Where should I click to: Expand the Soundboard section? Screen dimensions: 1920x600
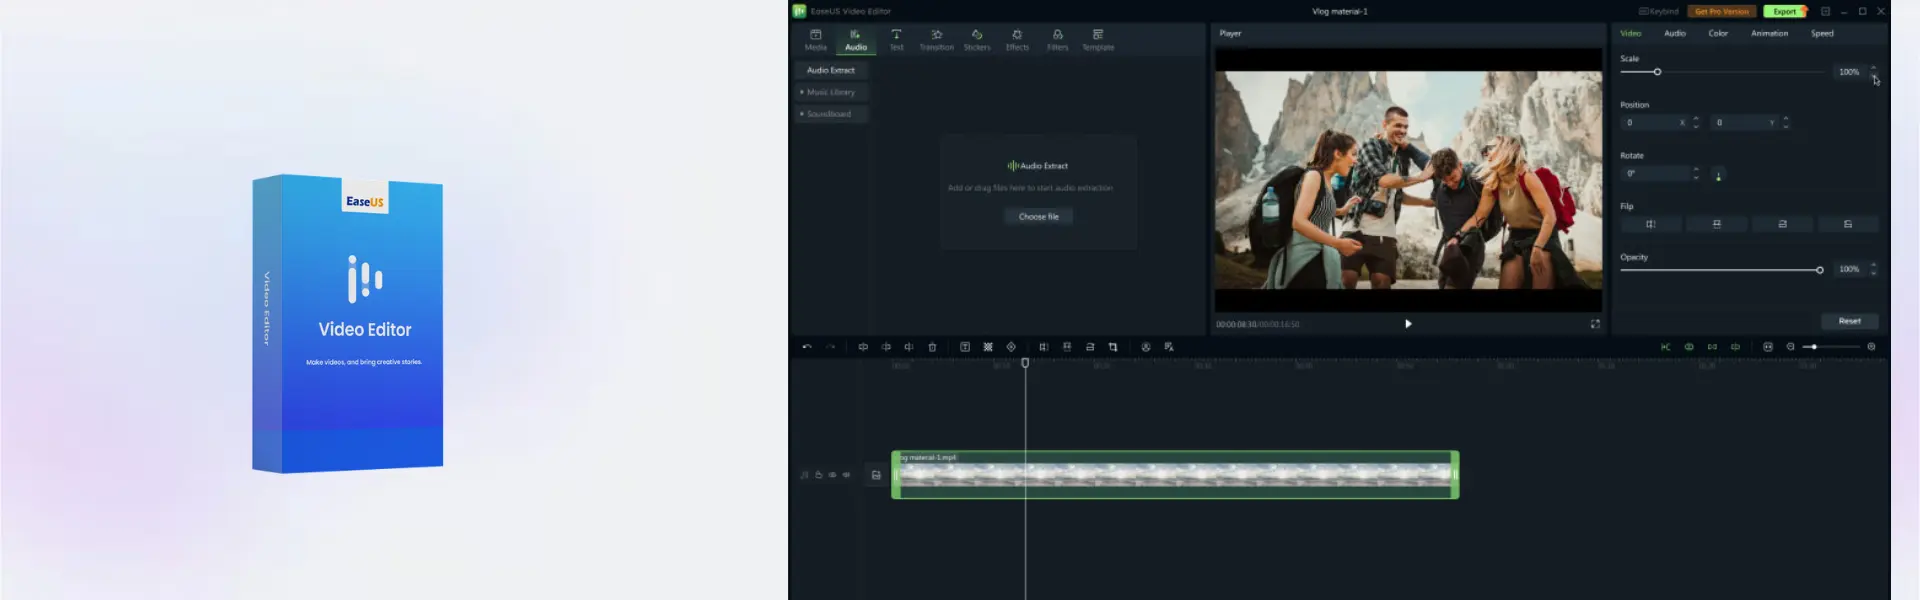(831, 114)
